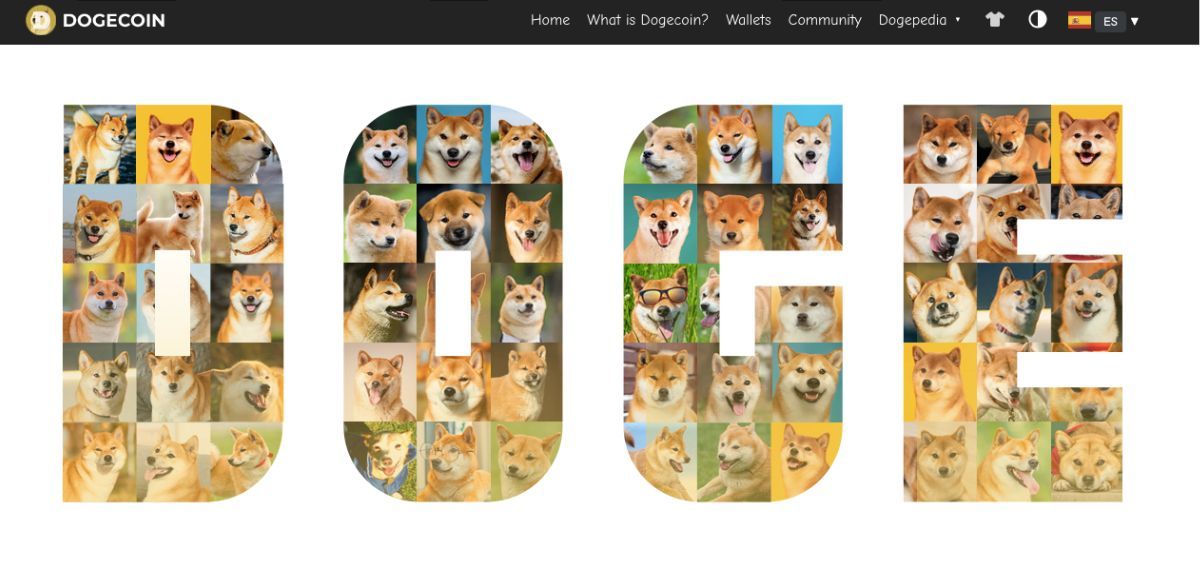This screenshot has height=583, width=1200.
Task: Click the dog in blue denim jacket photo
Action: point(380,461)
